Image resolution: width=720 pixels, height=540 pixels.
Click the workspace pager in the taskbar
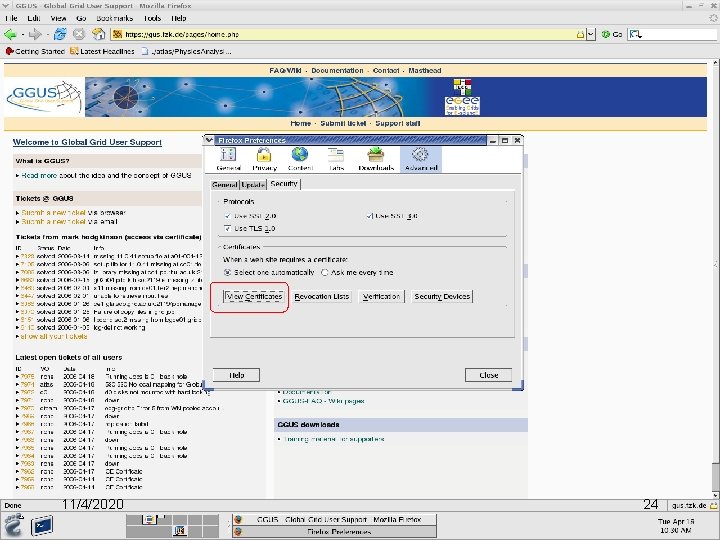click(x=172, y=526)
